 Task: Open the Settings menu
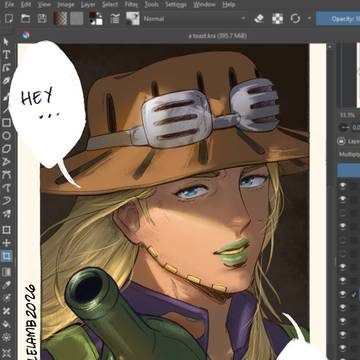point(176,5)
